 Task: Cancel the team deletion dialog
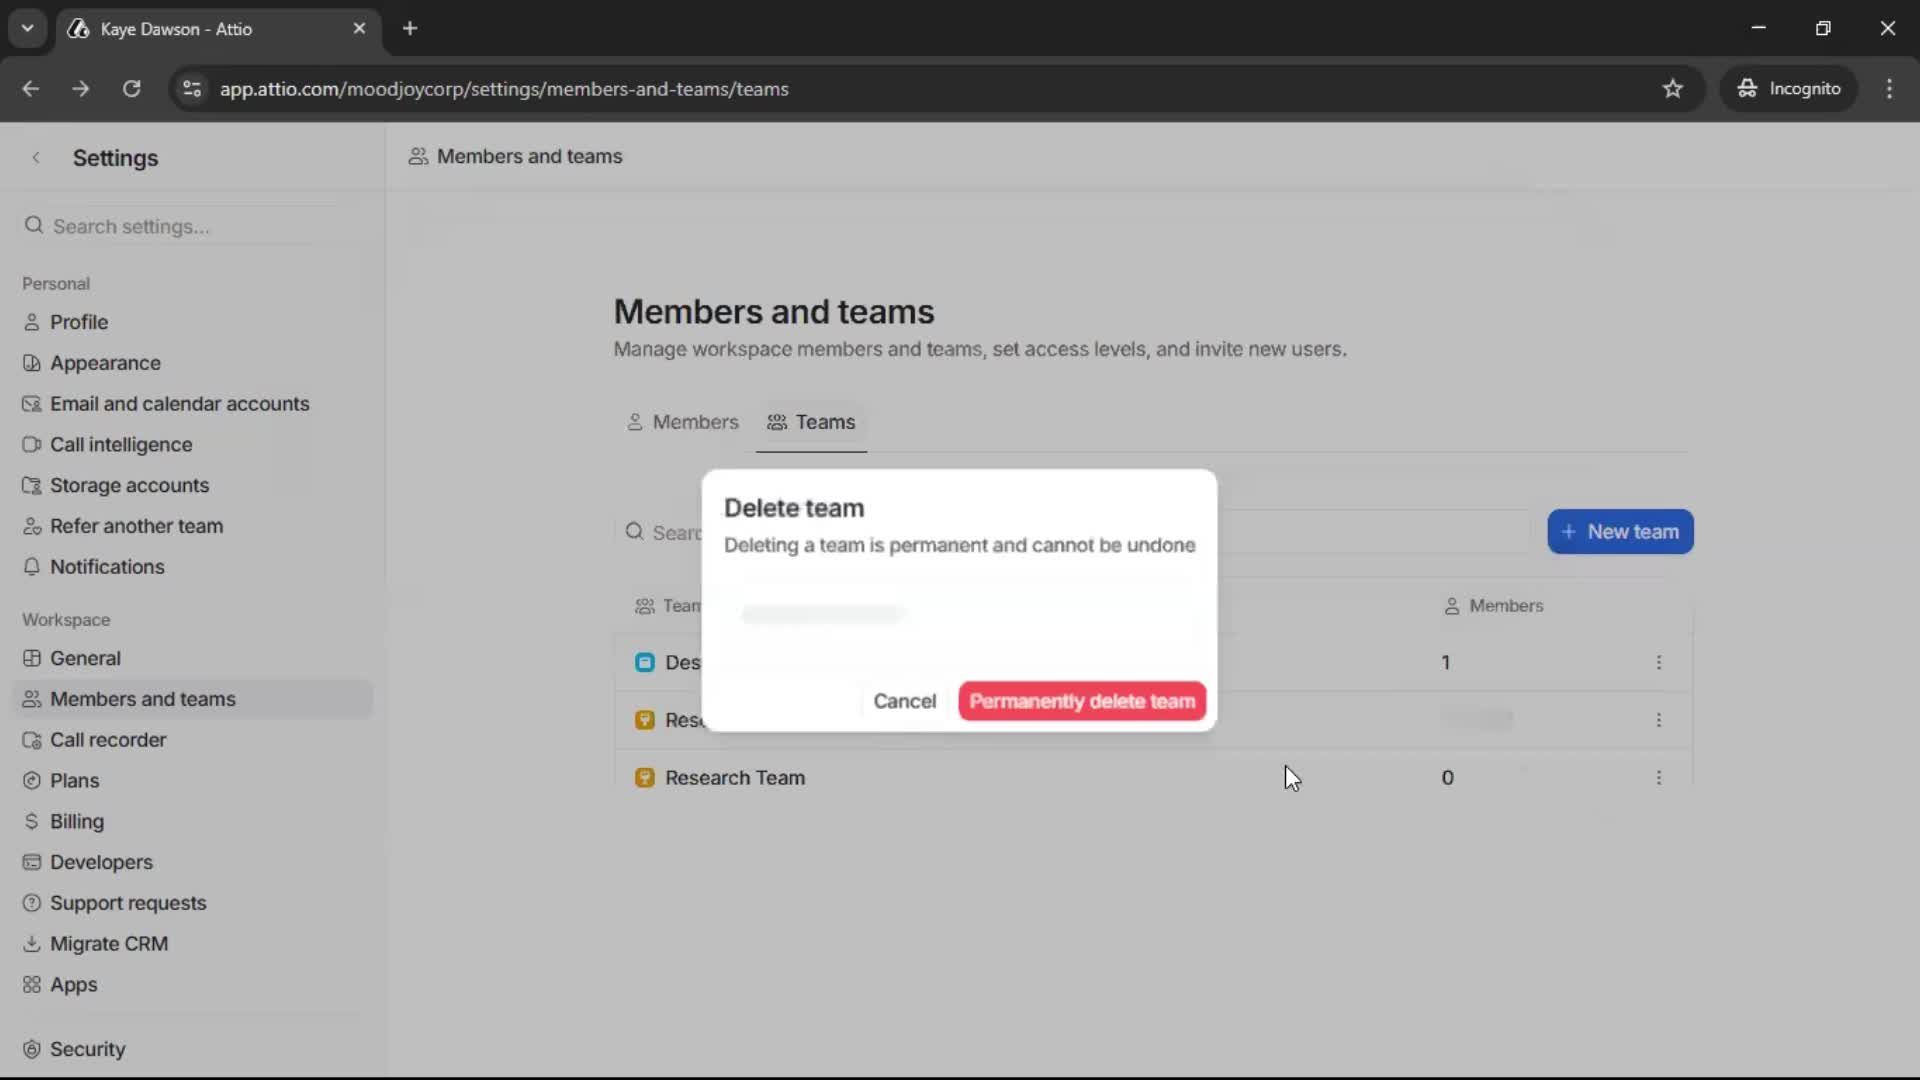[904, 701]
